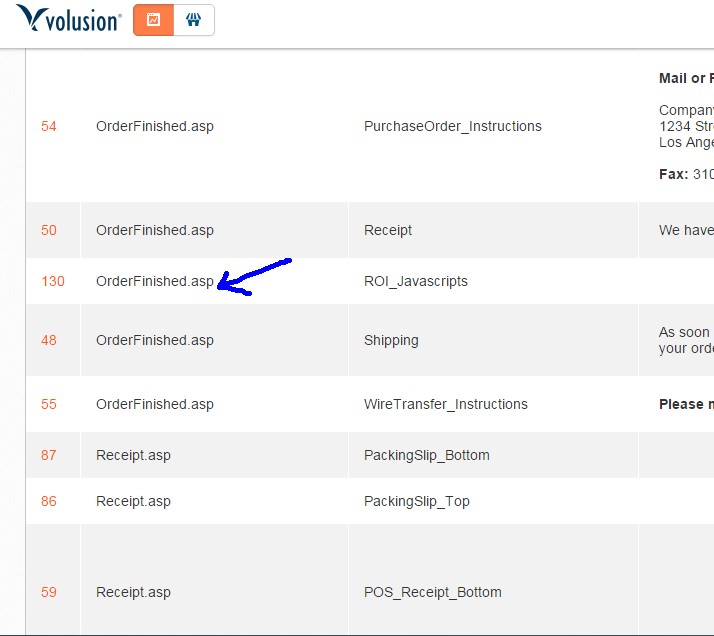Select OrderFinished.asp in the Receipt row
The height and width of the screenshot is (636, 714).
coord(155,230)
